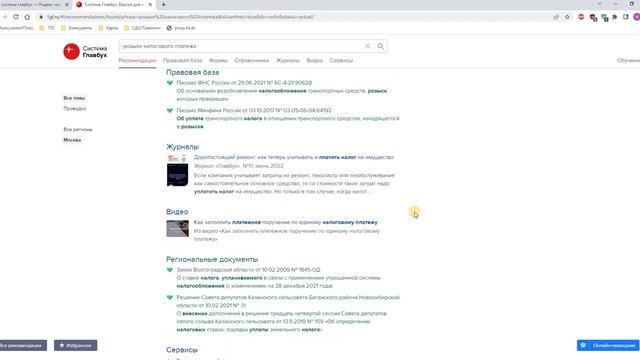Image resolution: width=640 pixels, height=360 pixels.
Task: Select the Москва region filter
Action: pyautogui.click(x=72, y=140)
